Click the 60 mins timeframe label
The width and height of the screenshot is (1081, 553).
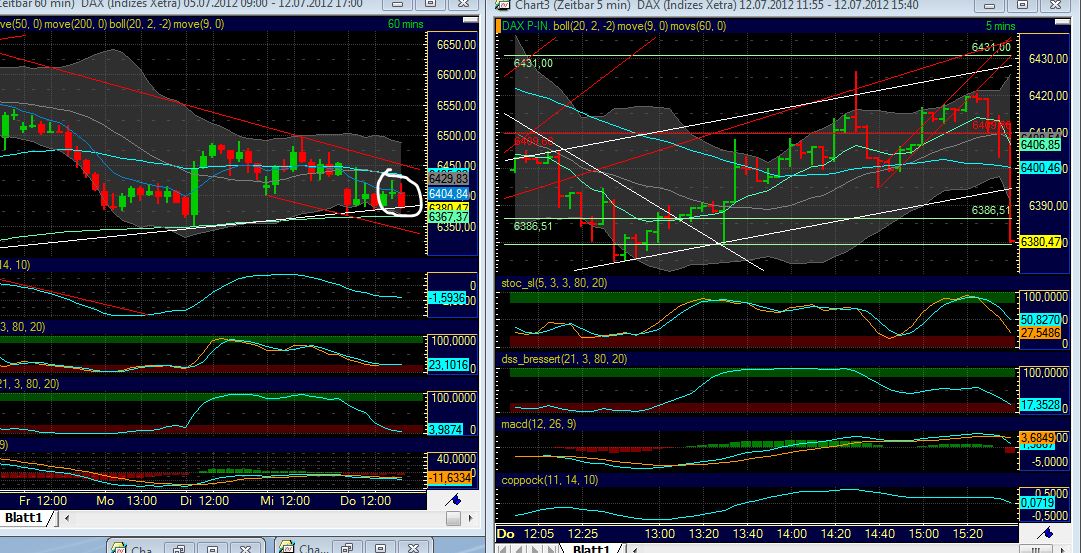click(405, 24)
